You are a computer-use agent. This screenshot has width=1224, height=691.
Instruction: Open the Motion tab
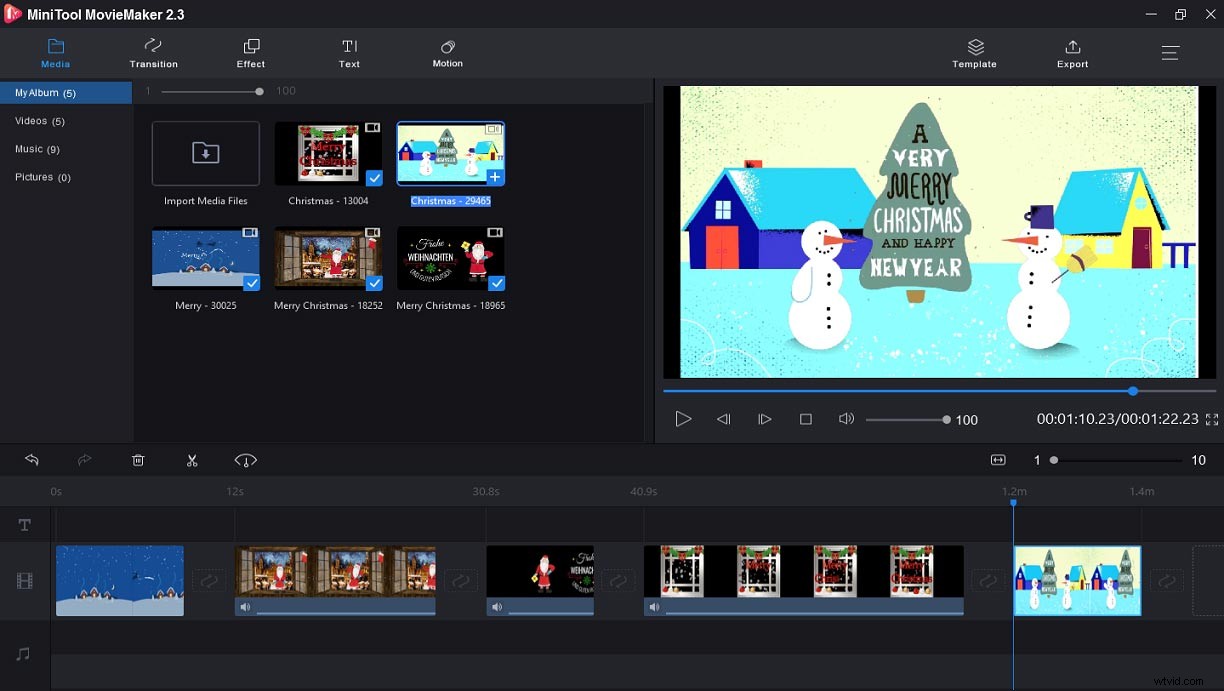point(447,53)
